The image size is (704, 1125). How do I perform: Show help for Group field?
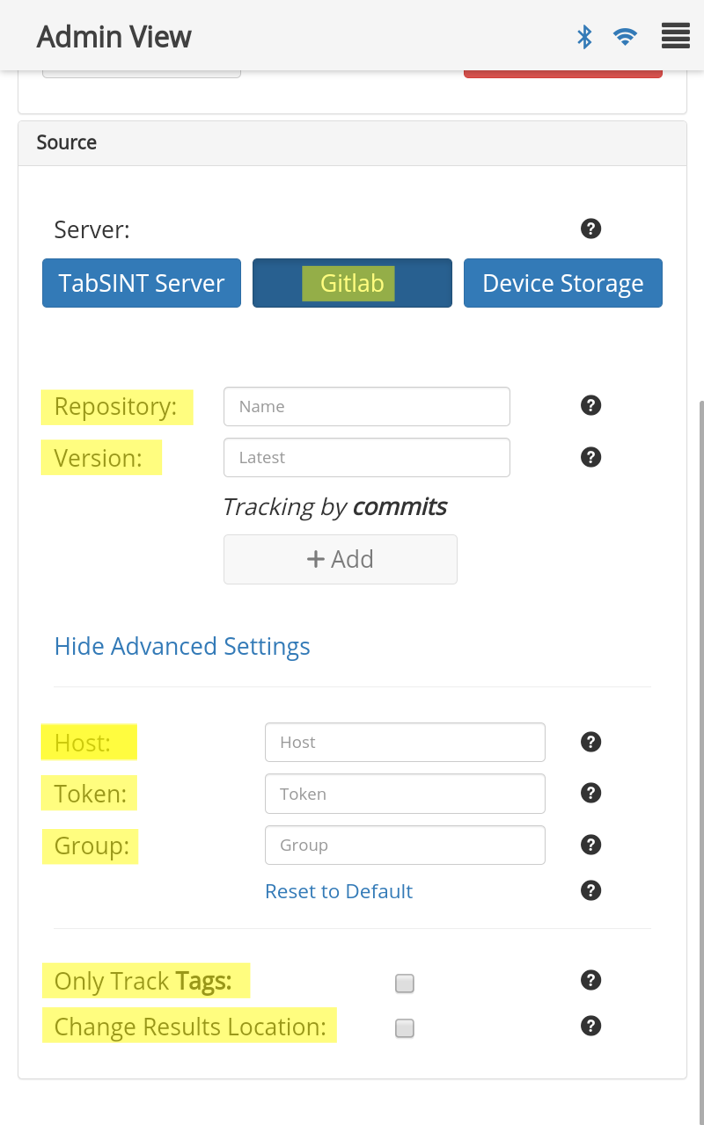coord(591,845)
